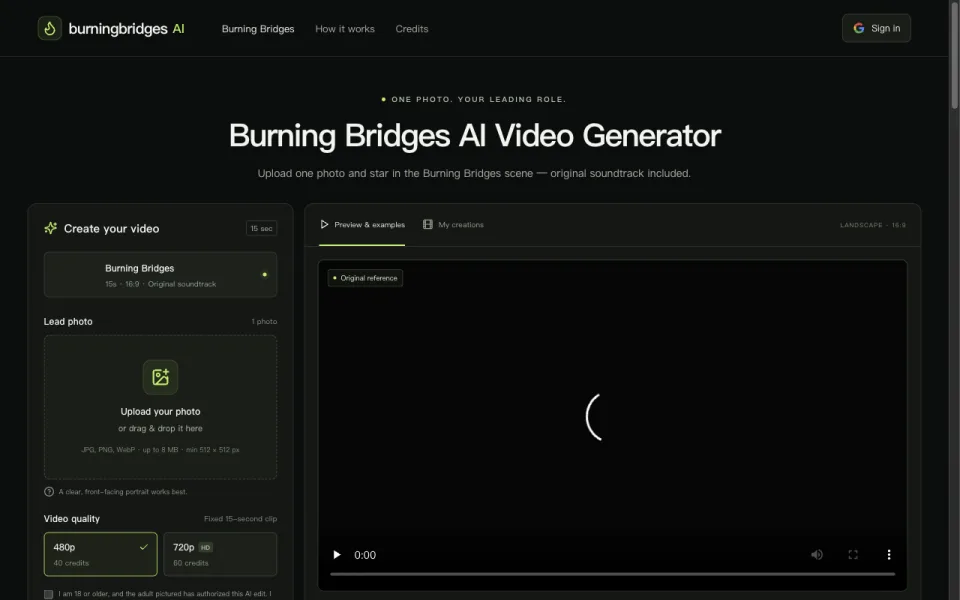Play the reference video
The width and height of the screenshot is (960, 600).
click(336, 555)
